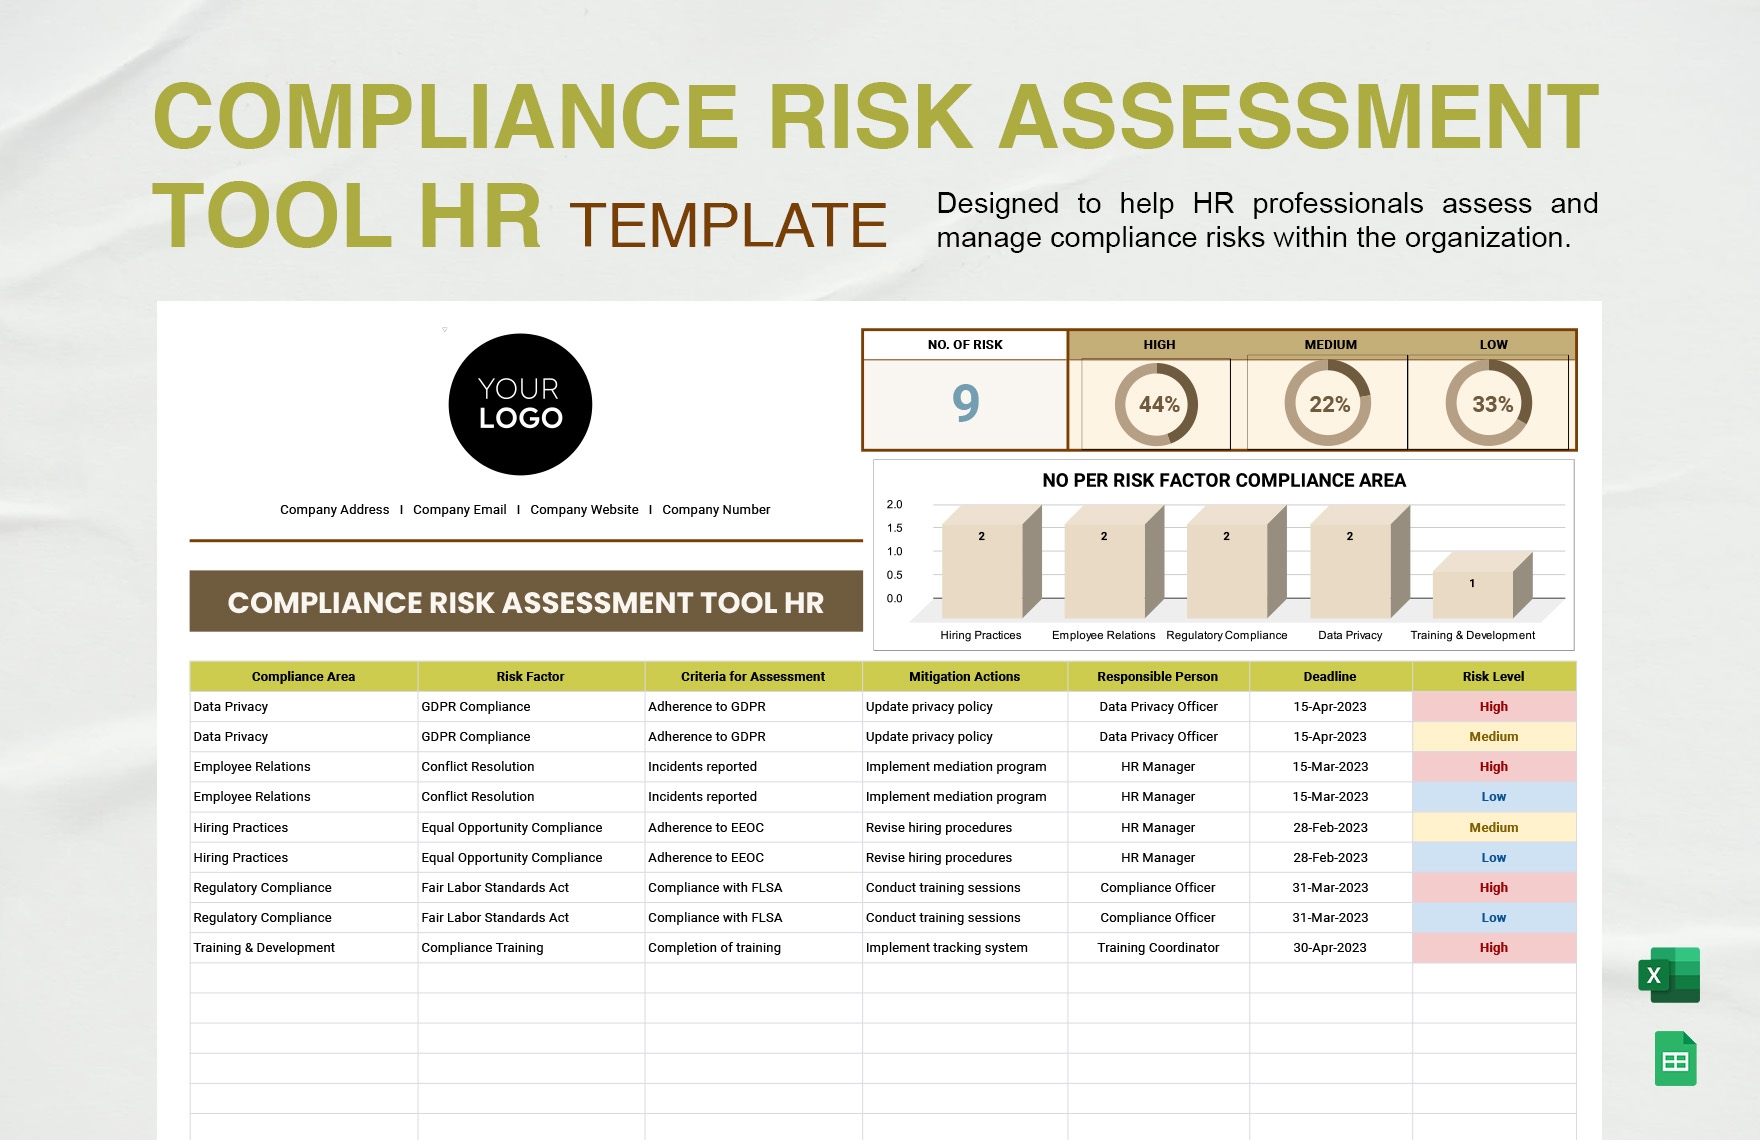The image size is (1760, 1140).
Task: Select the Risk Level column header
Action: coord(1493,677)
